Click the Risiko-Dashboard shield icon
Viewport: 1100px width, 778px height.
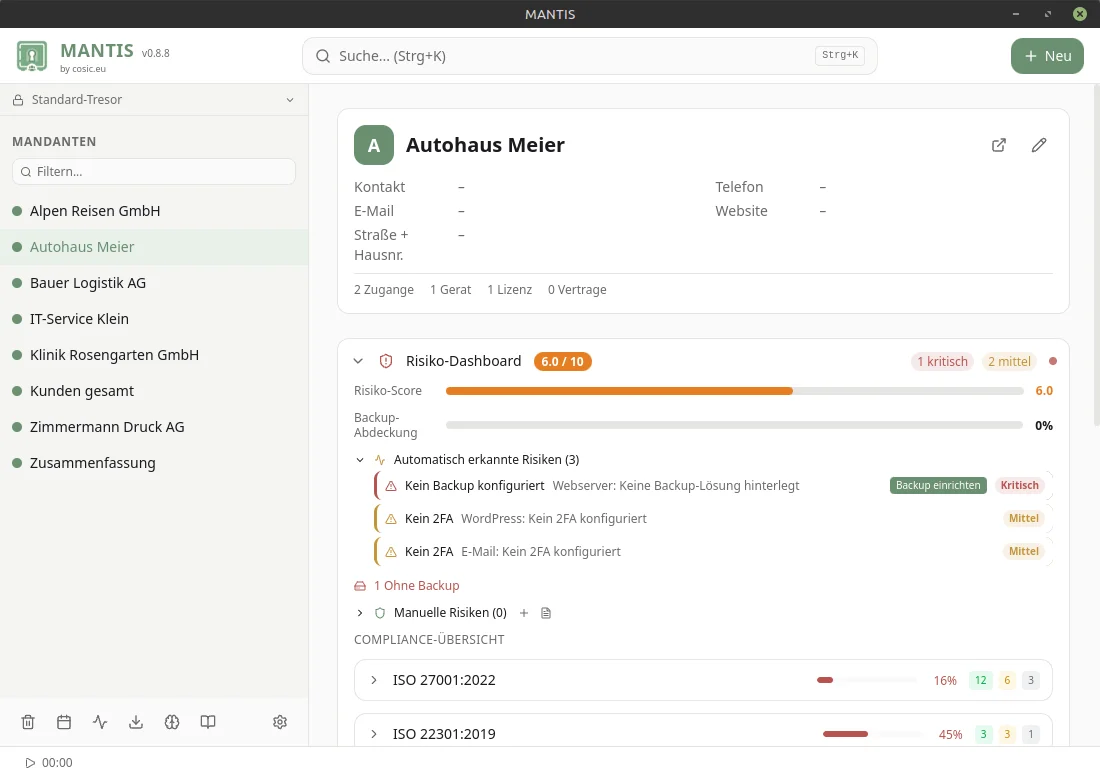[x=386, y=361]
